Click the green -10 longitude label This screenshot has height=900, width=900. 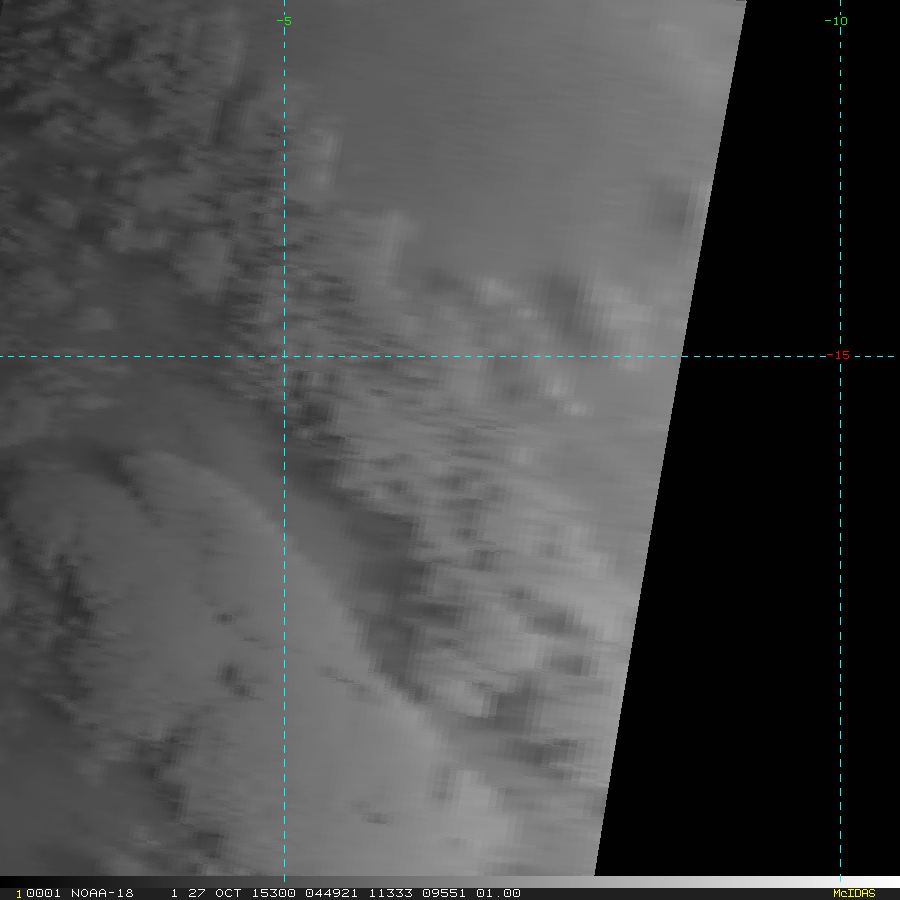(x=835, y=21)
